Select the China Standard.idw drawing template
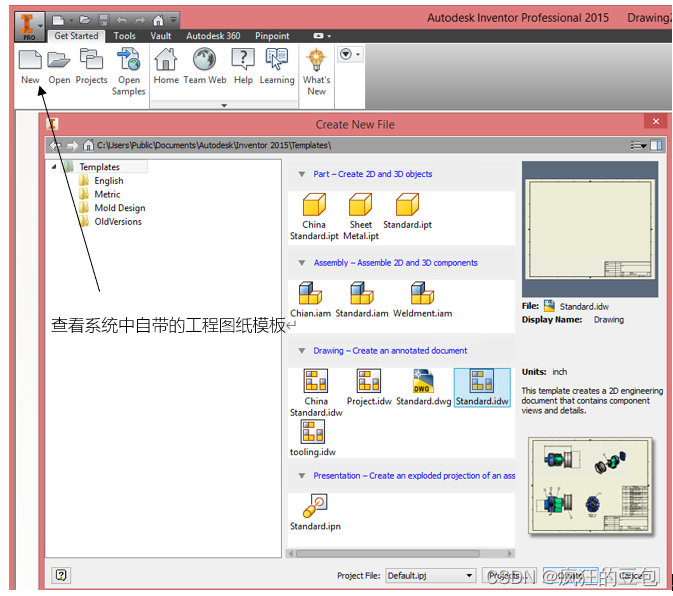The width and height of the screenshot is (673, 596). point(316,393)
